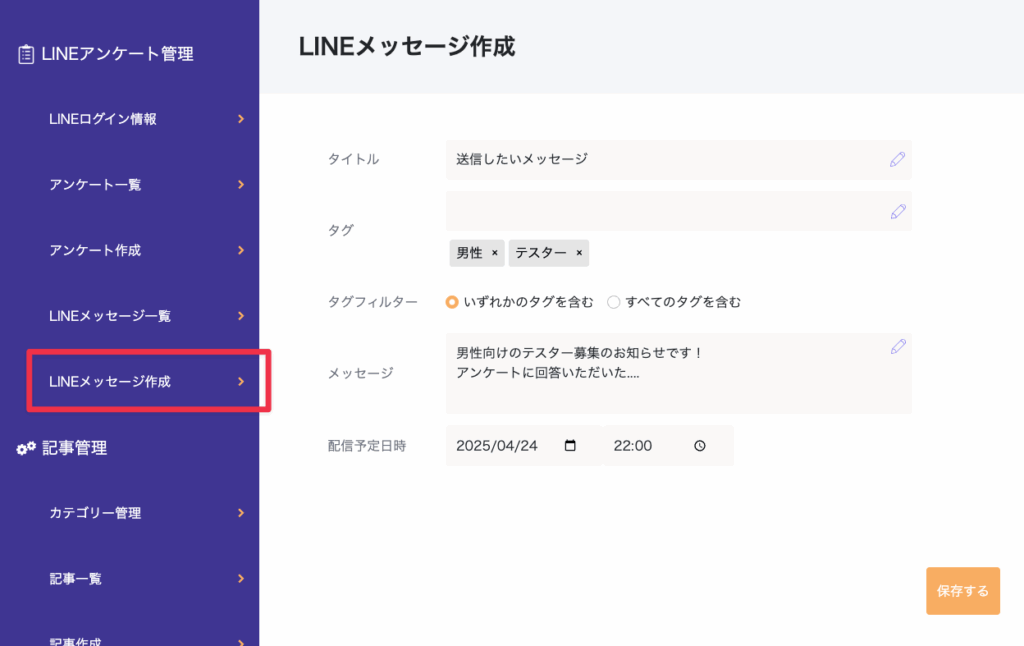Viewport: 1024px width, 646px height.
Task: Click the clipboard icon beside LINEアンケート管理
Action: coord(26,55)
